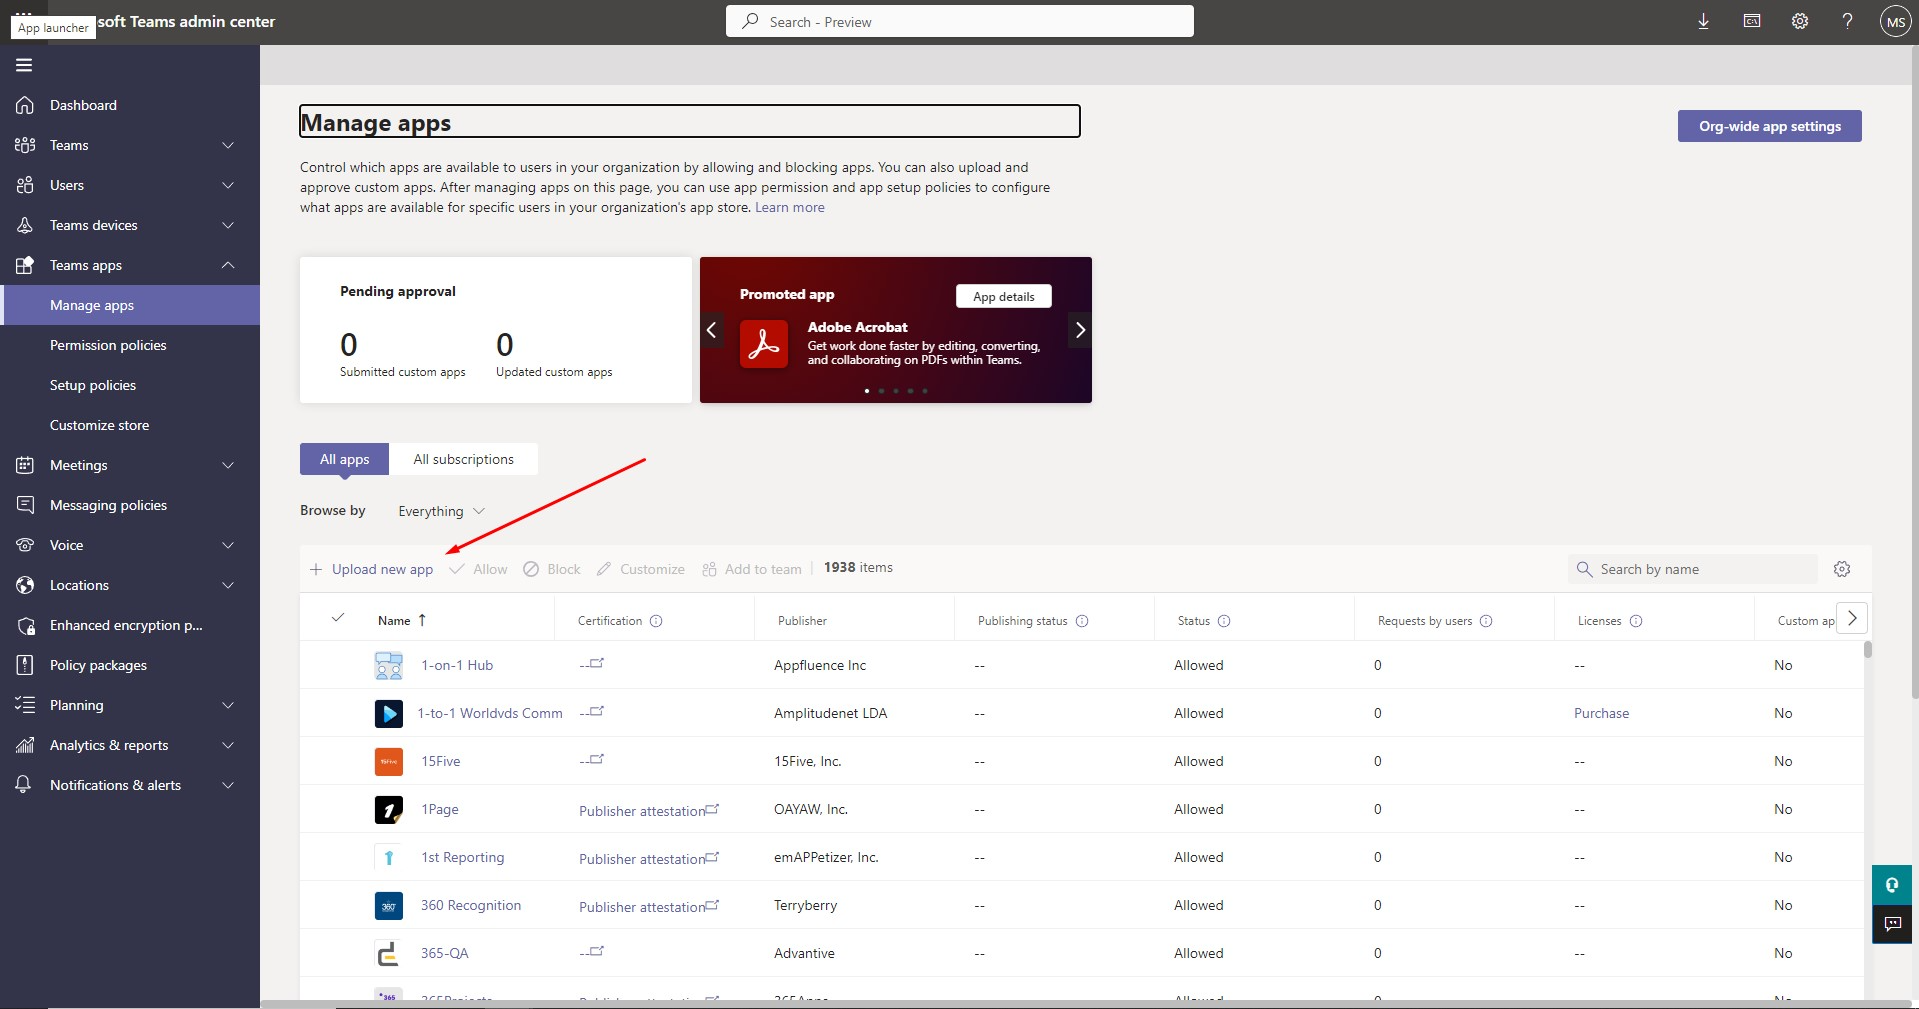Click the Org-wide app settings button
Viewport: 1919px width, 1009px height.
pyautogui.click(x=1769, y=126)
